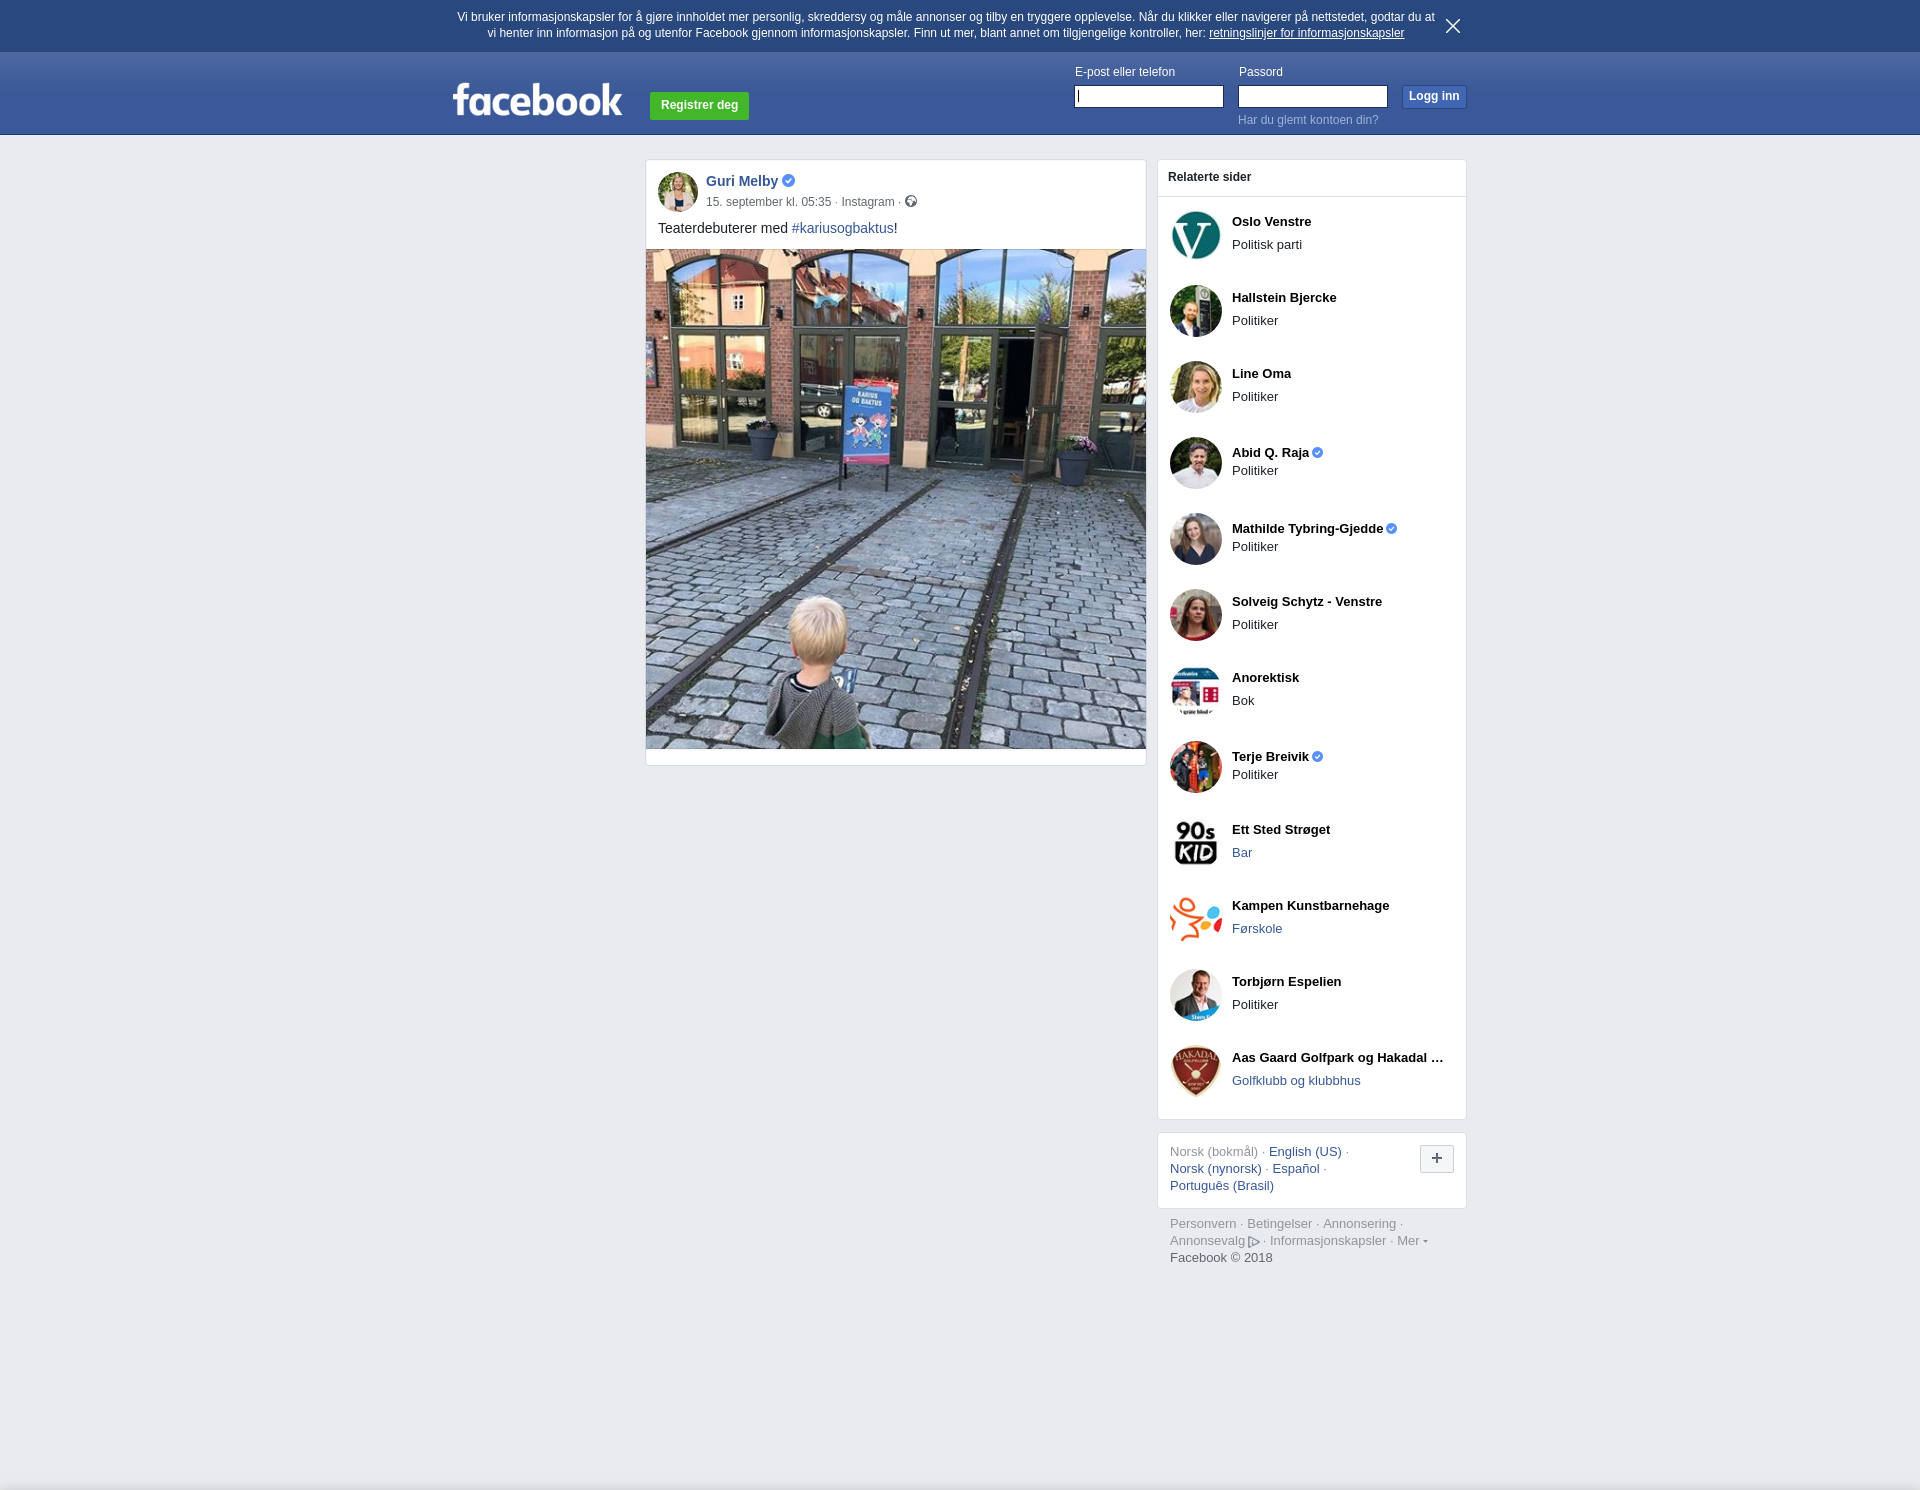Click the Hakadal golf club crest icon
The width and height of the screenshot is (1920, 1490).
(1195, 1071)
